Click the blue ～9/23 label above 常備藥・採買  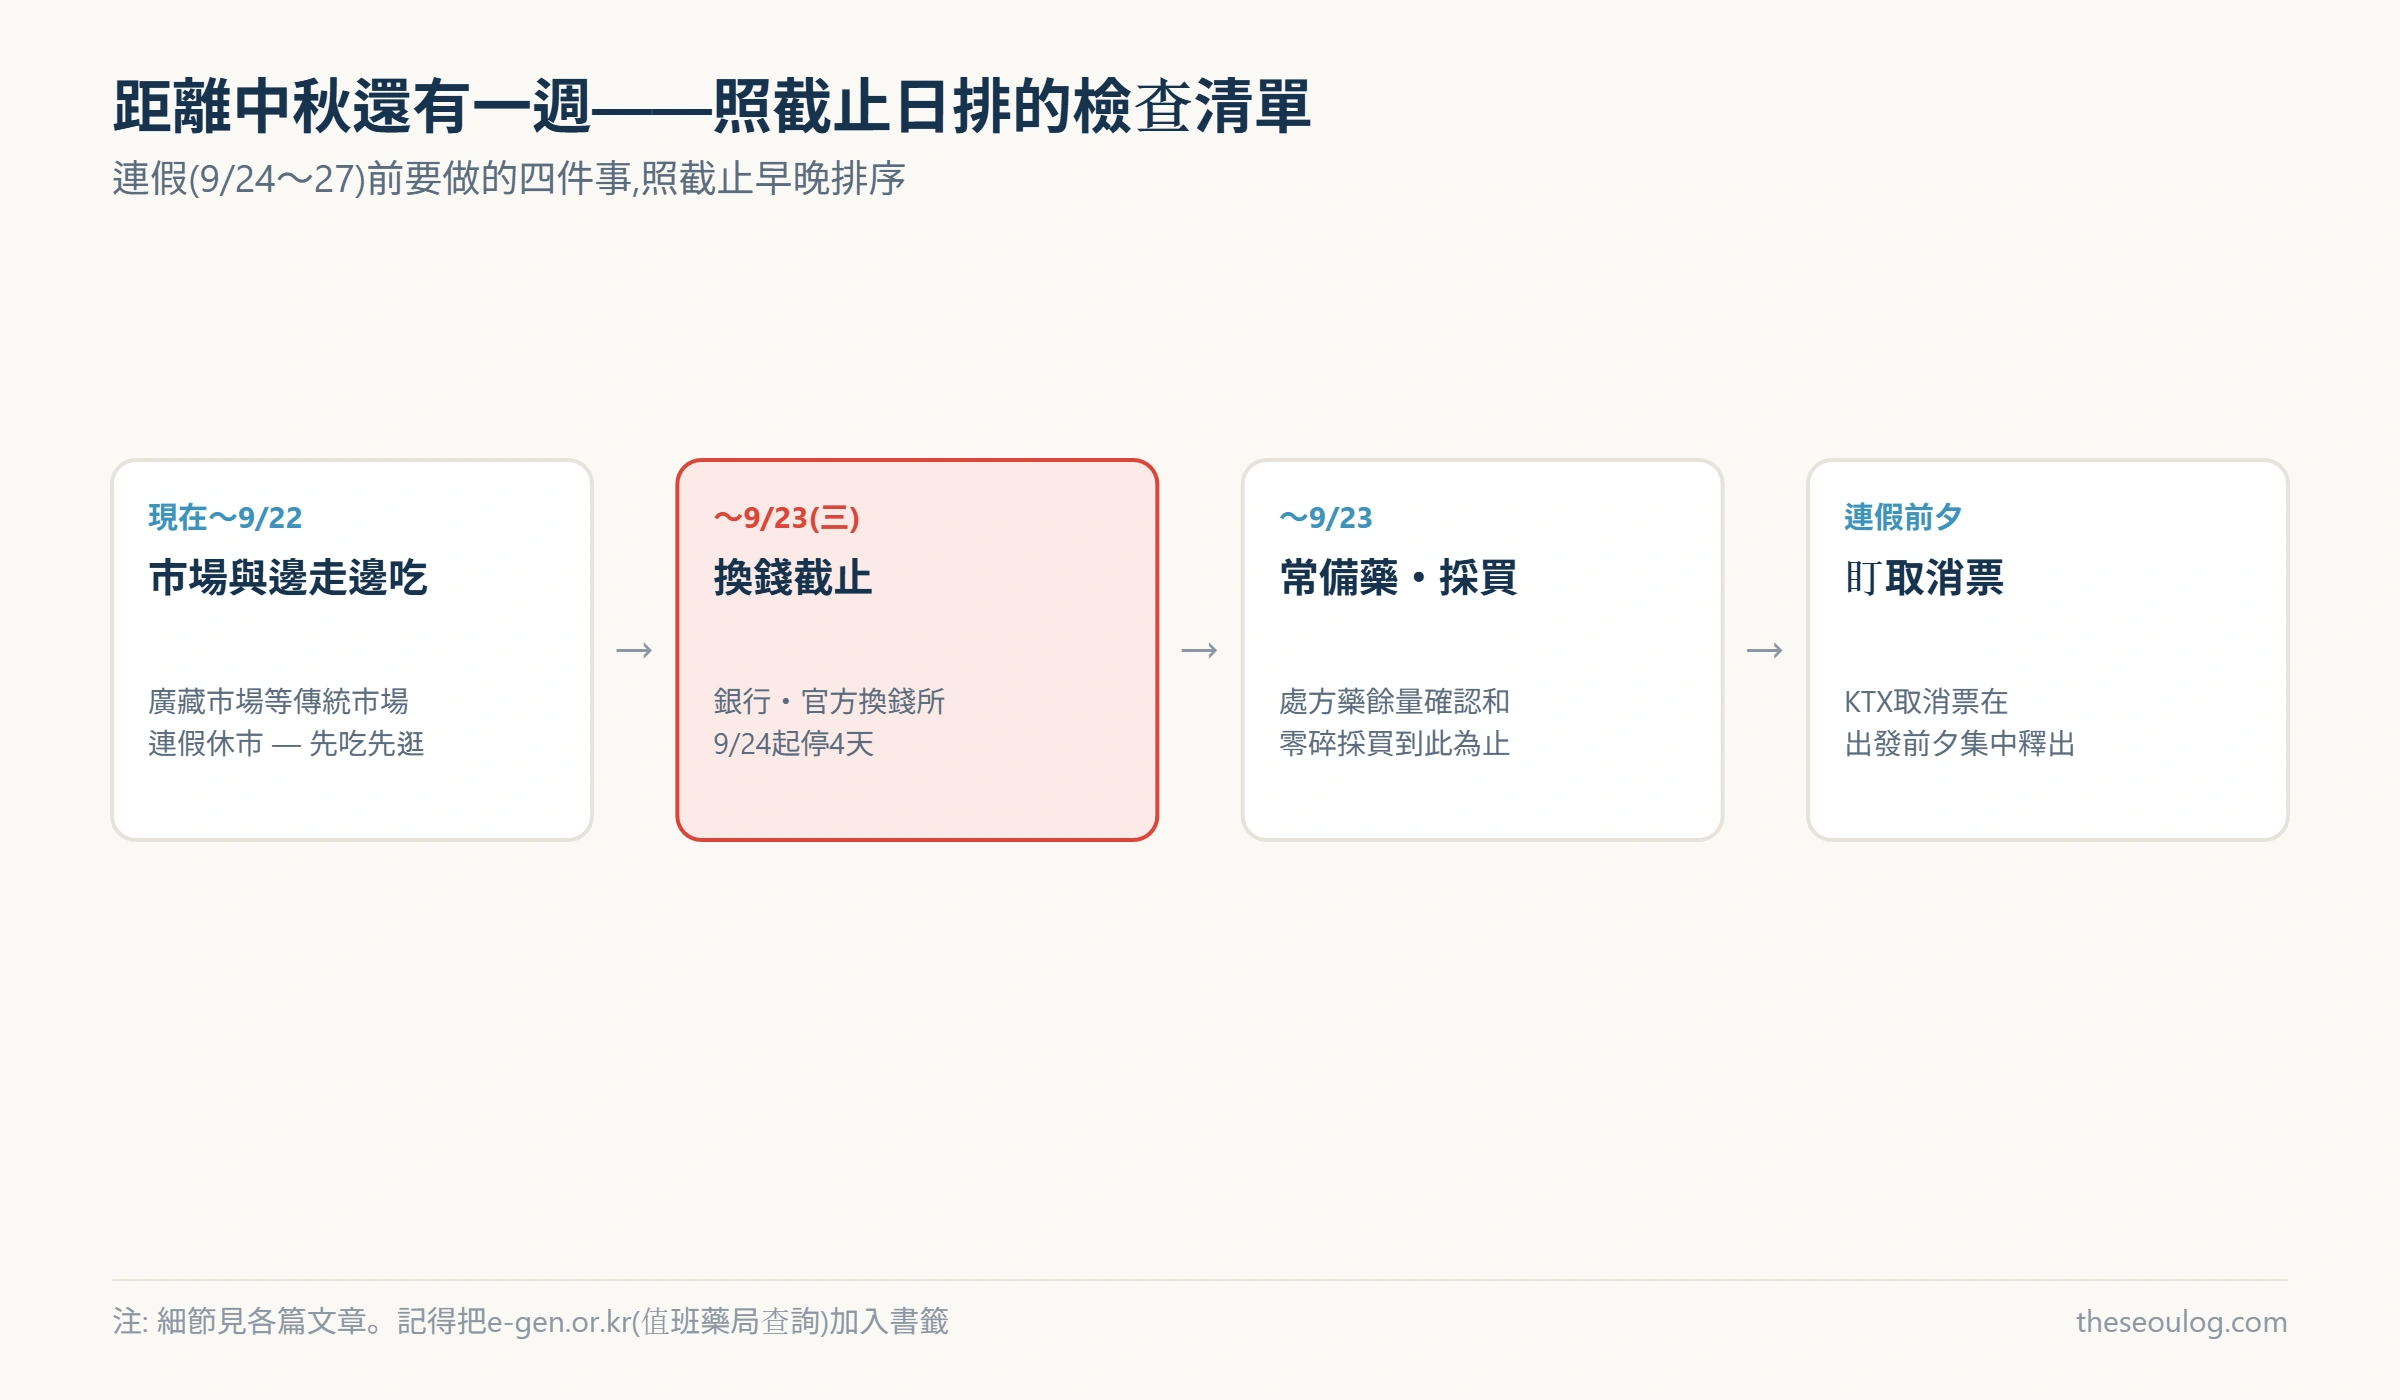click(x=1326, y=517)
